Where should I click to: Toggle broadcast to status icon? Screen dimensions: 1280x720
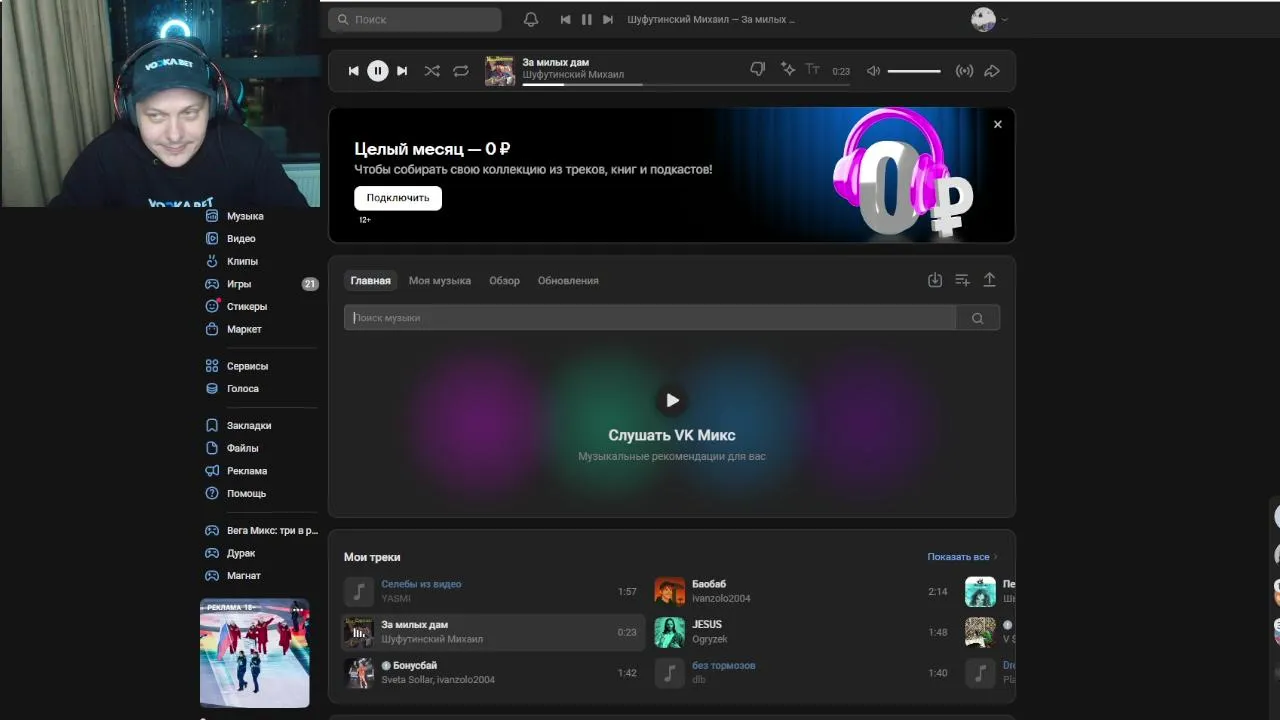964,71
